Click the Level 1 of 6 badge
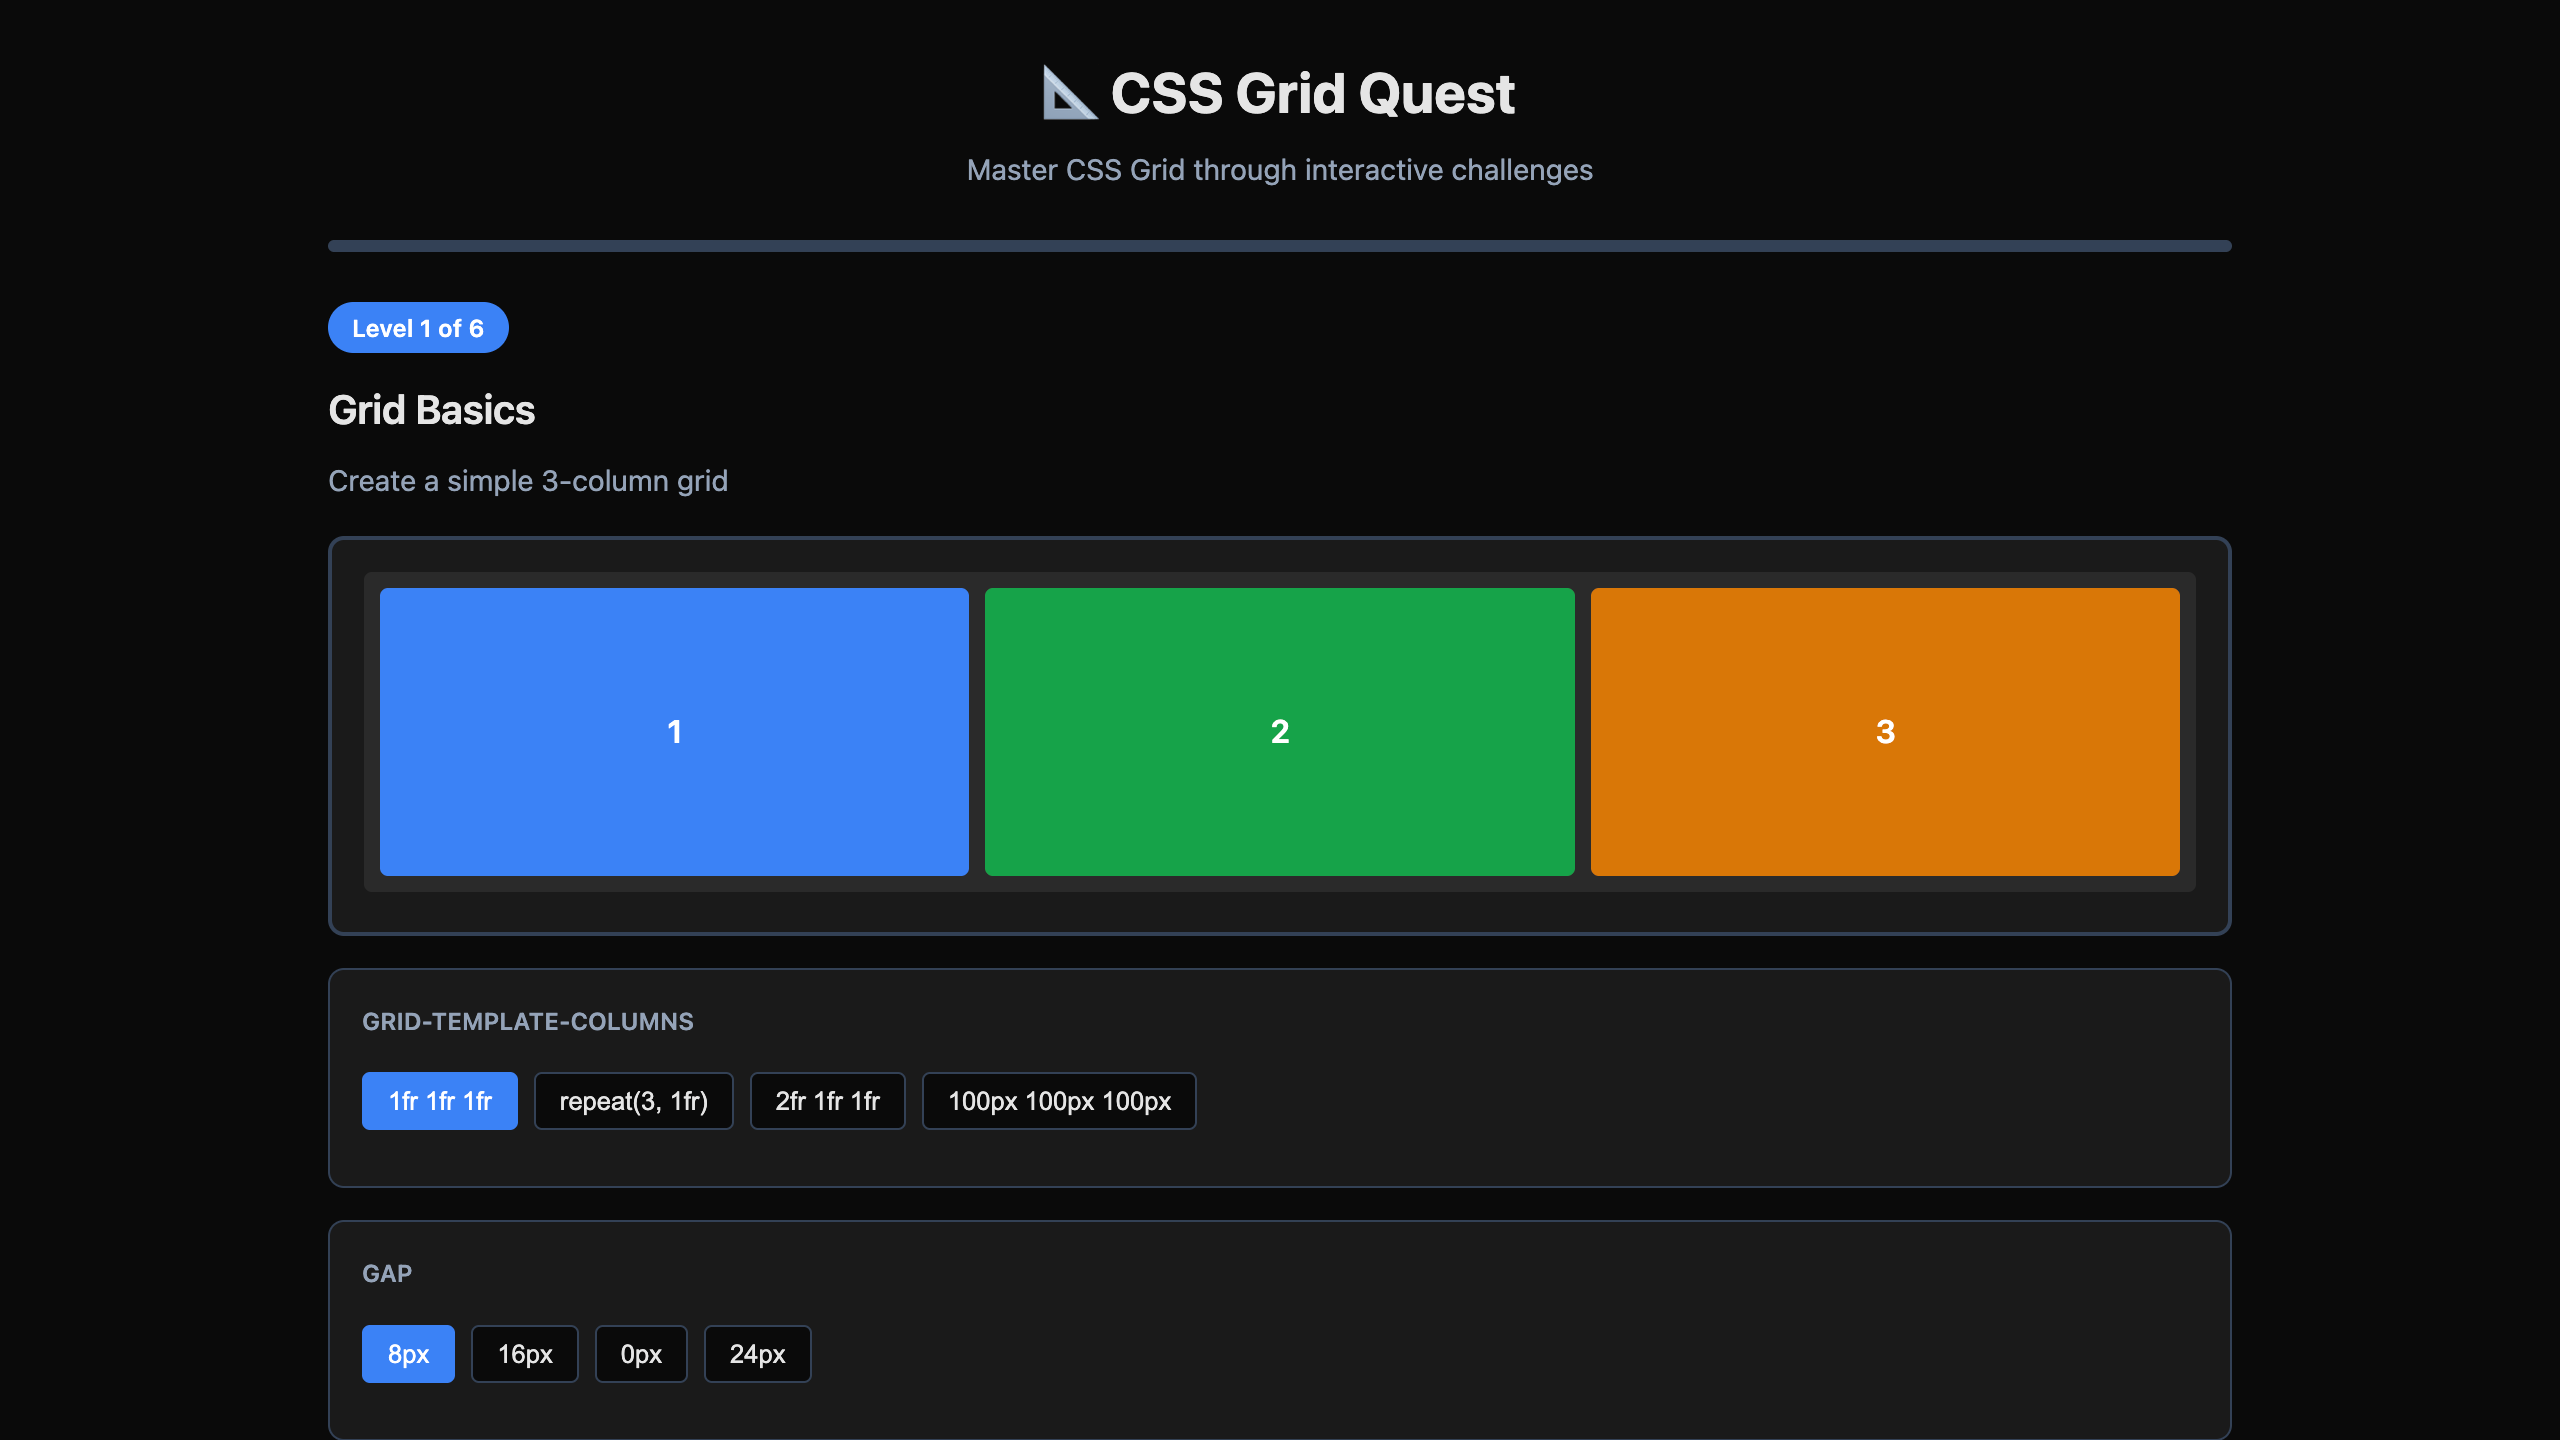Viewport: 2560px width, 1440px height. [x=418, y=328]
